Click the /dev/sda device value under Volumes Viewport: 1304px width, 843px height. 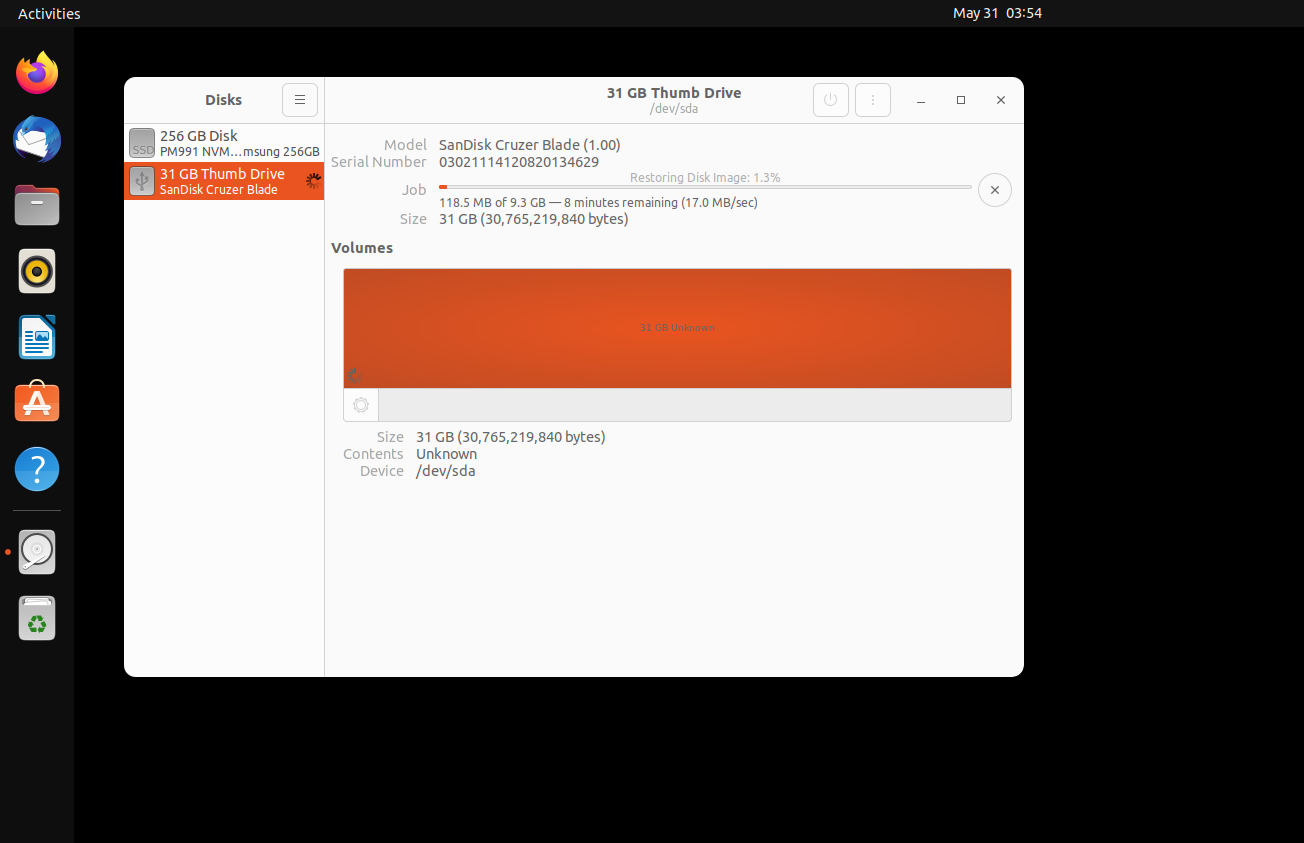pos(446,471)
